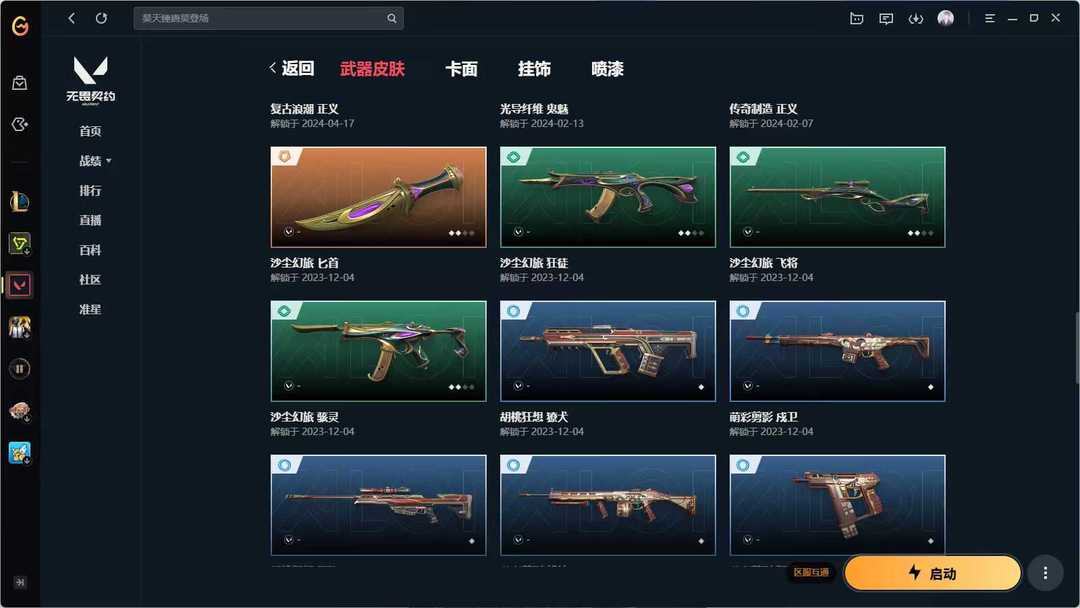Screen dimensions: 1080x608
Task: Open the Teamfight Tactics sidebar icon
Action: coord(19,243)
